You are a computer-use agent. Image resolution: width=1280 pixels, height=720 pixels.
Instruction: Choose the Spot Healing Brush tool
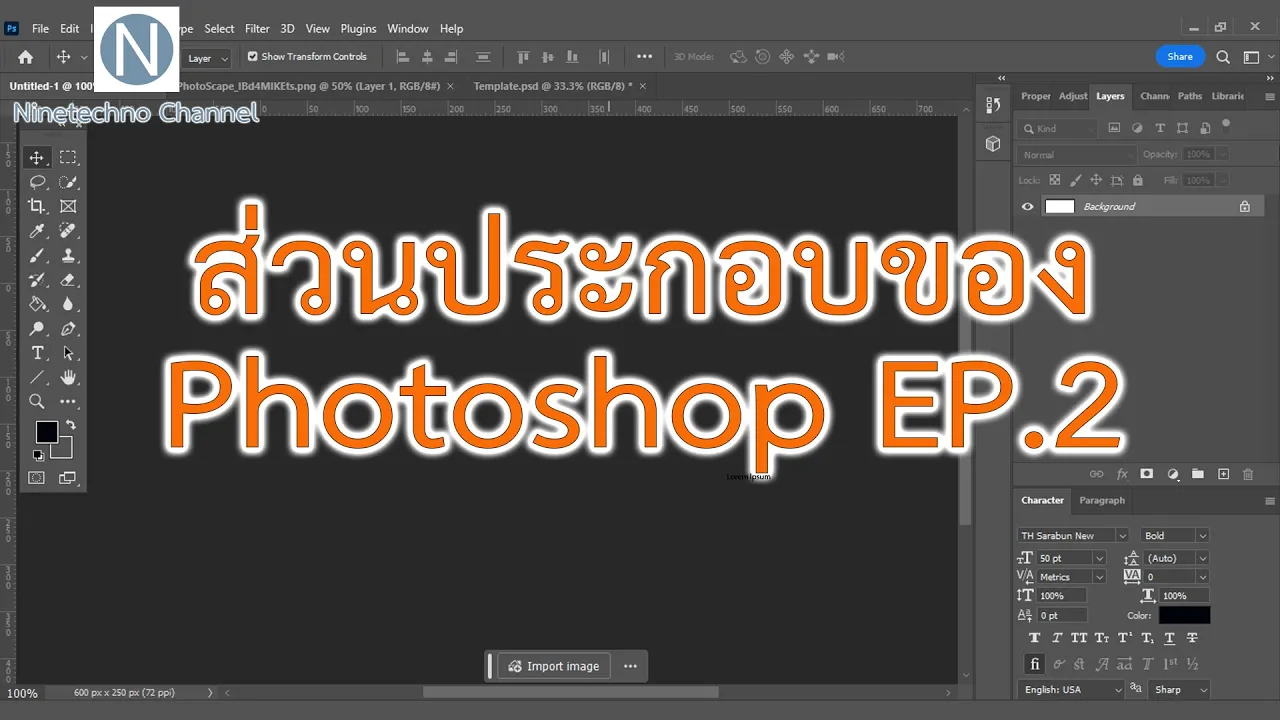coord(68,231)
